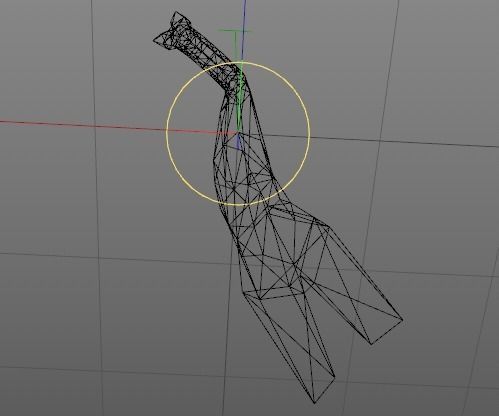Viewport: 499px width, 416px height.
Task: Click the short blue axis handle at the gizmo center
Action: pyautogui.click(x=238, y=141)
